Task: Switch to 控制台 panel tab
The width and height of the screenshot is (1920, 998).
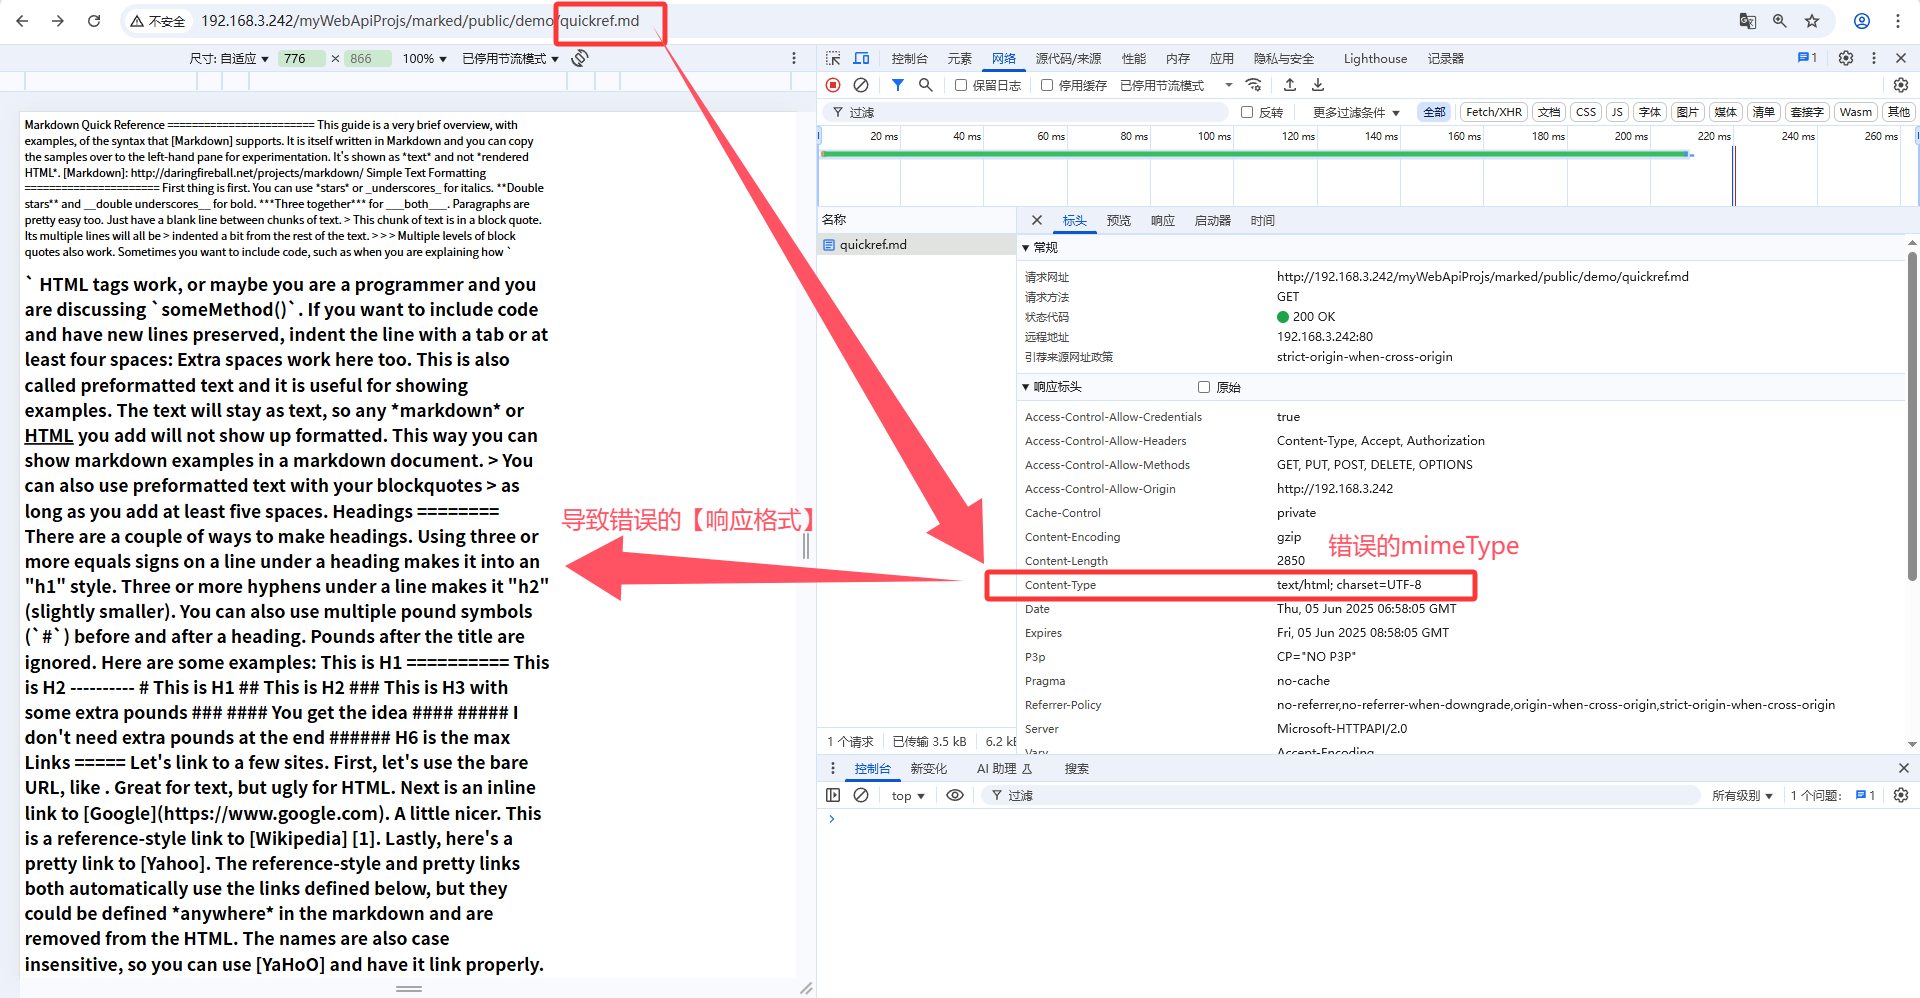Action: 909,58
